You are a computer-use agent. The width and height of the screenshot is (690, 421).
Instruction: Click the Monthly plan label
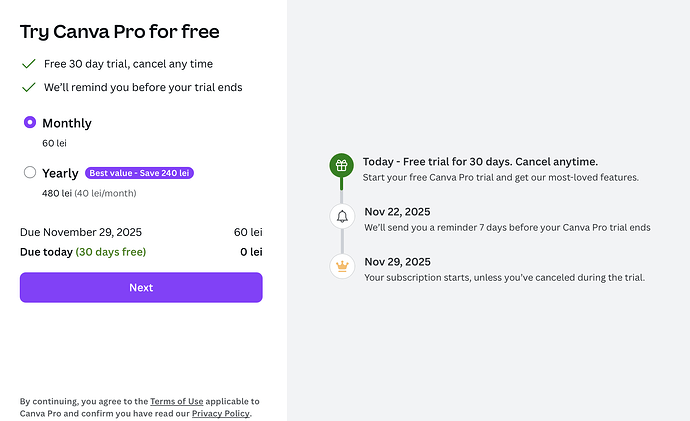(x=67, y=123)
